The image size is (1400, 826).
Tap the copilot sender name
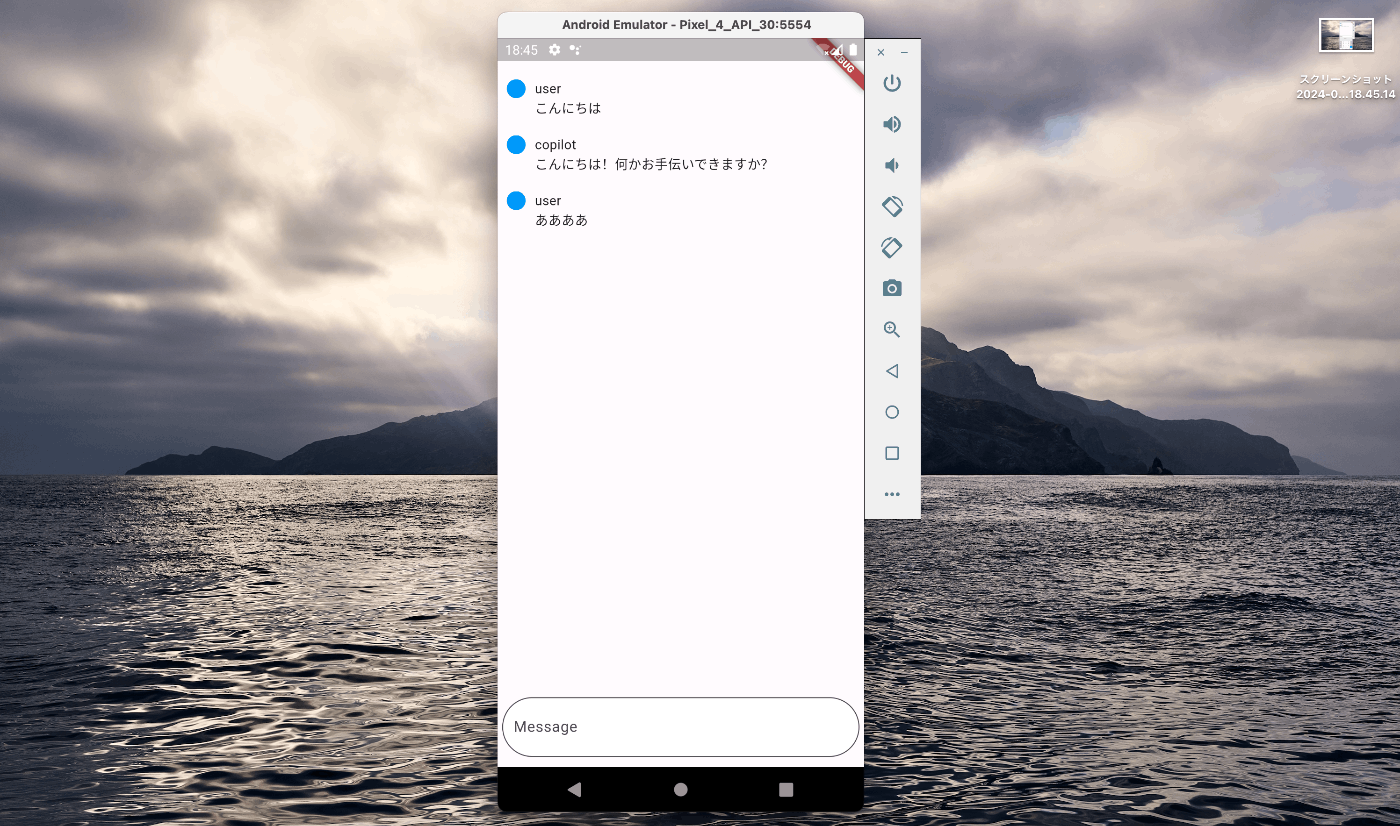click(556, 145)
